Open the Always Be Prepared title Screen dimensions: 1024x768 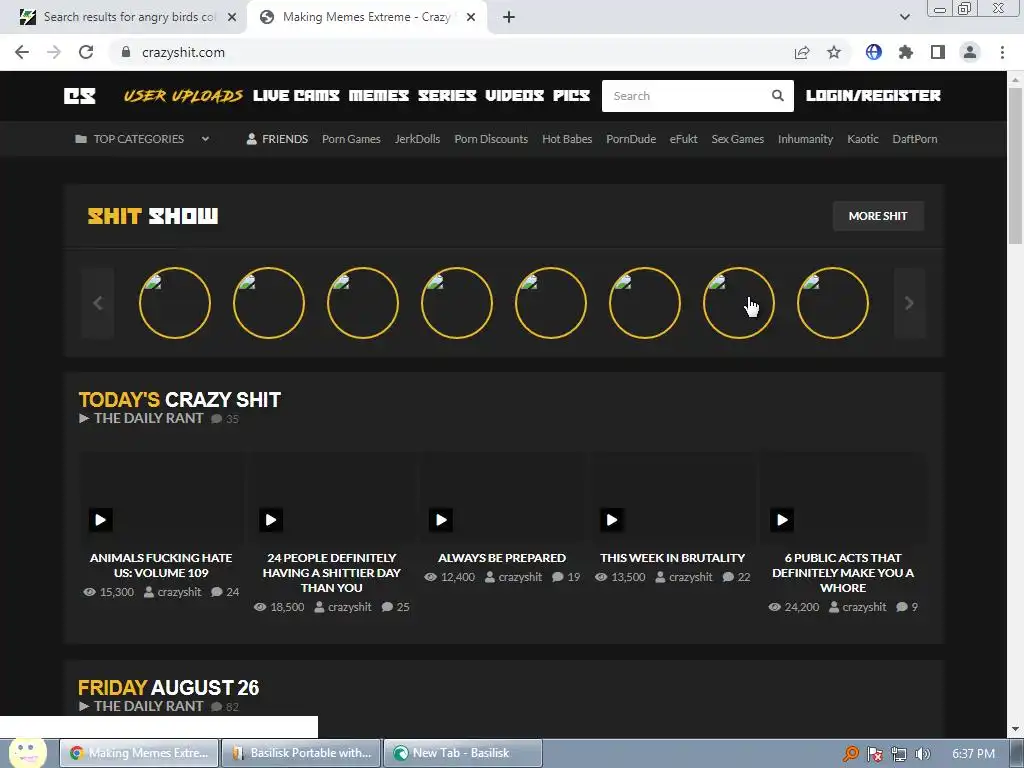(502, 558)
